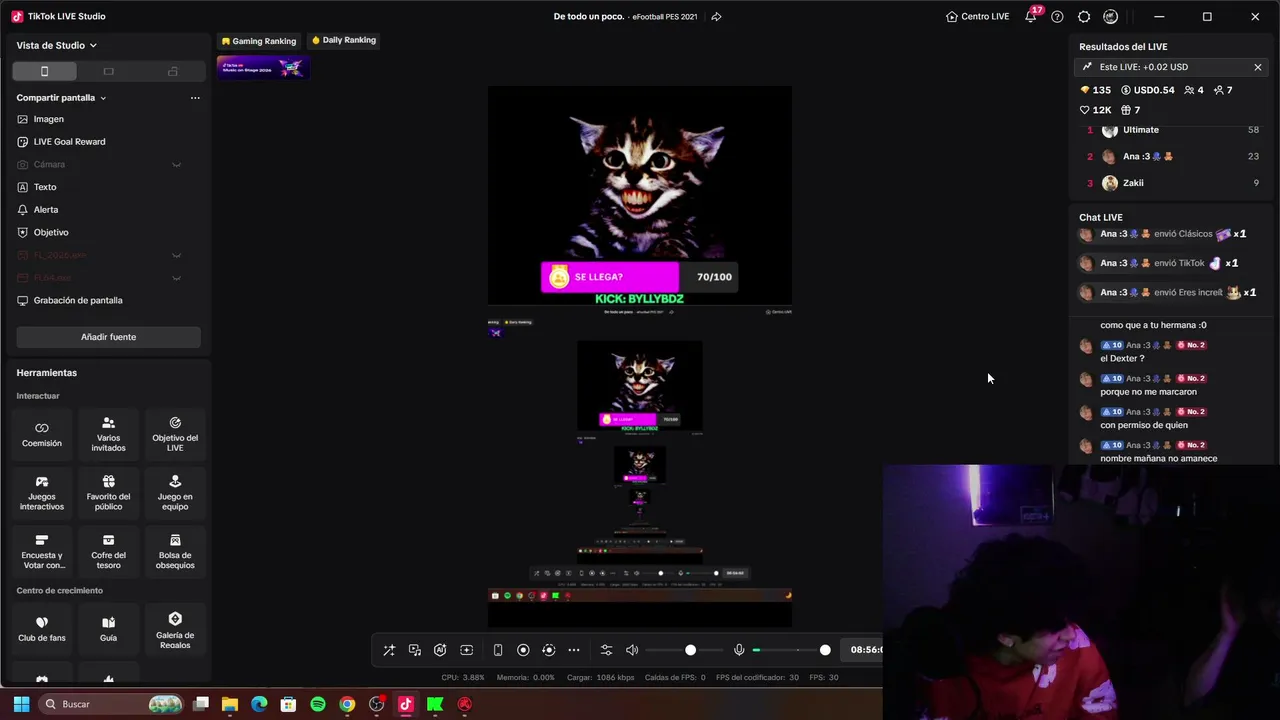Open scene more options (three dots)
The image size is (1280, 720).
coord(195,98)
